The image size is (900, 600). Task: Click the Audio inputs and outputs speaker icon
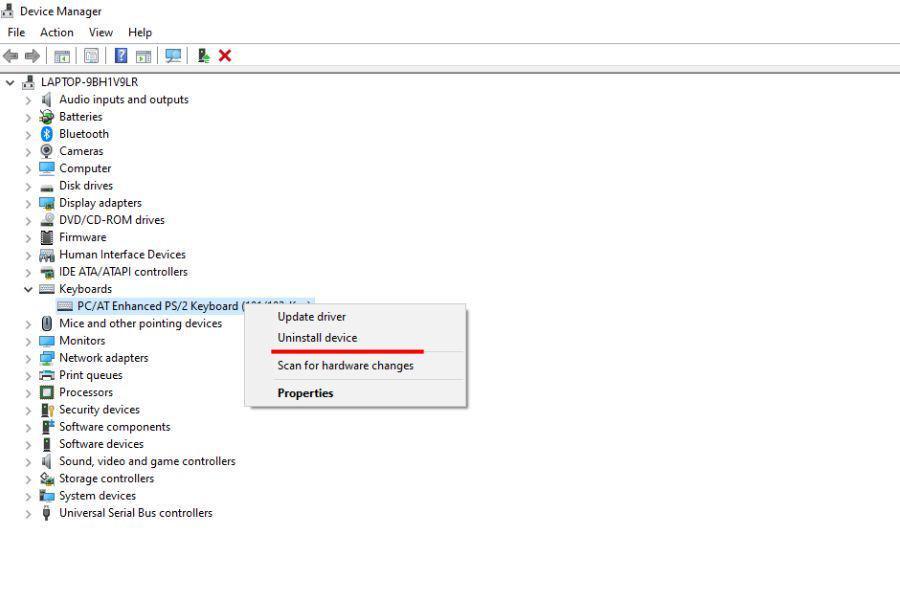coord(46,99)
